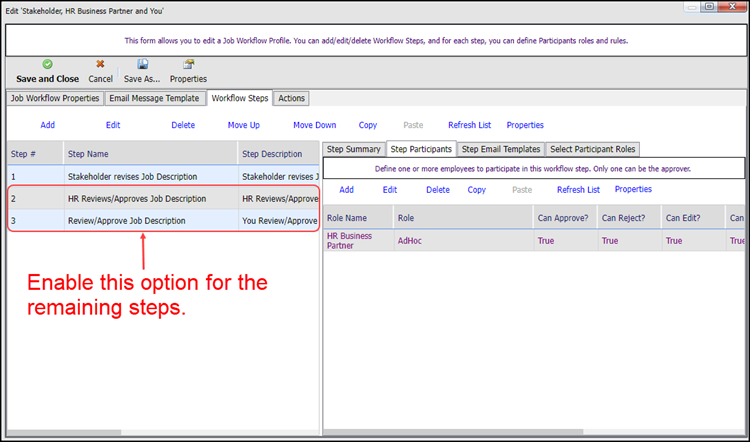Screen dimensions: 750x442
Task: Open Select Participant Roles tab
Action: [x=593, y=149]
